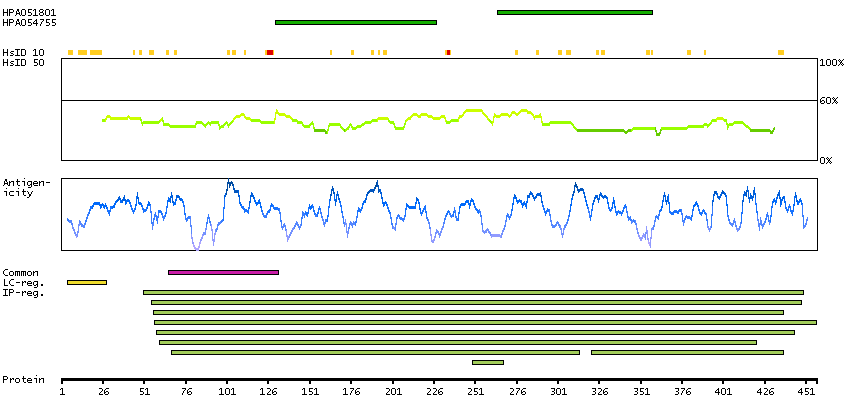Click the Antigenicity plot label
The width and height of the screenshot is (850, 420).
26,187
